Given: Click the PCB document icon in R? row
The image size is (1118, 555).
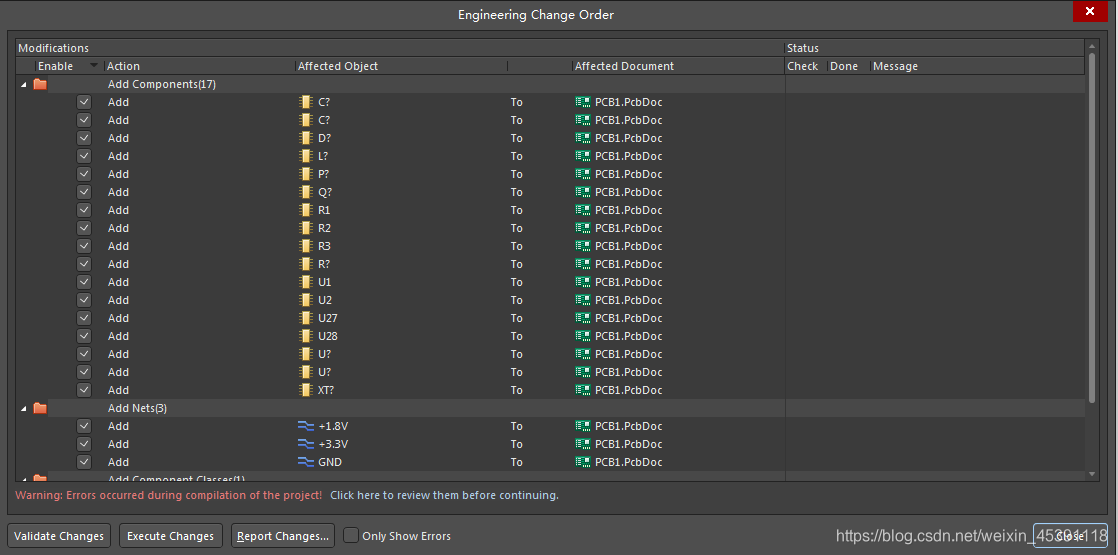Looking at the screenshot, I should tap(583, 264).
